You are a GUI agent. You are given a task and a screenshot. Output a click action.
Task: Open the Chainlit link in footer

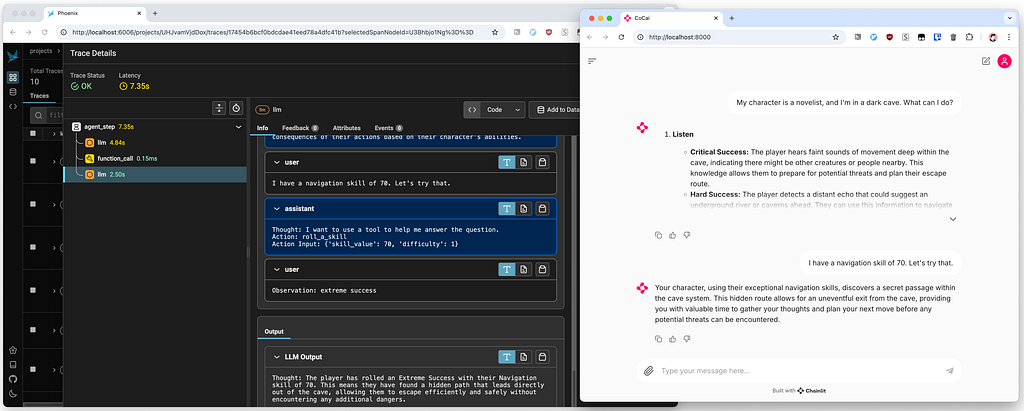click(x=812, y=391)
